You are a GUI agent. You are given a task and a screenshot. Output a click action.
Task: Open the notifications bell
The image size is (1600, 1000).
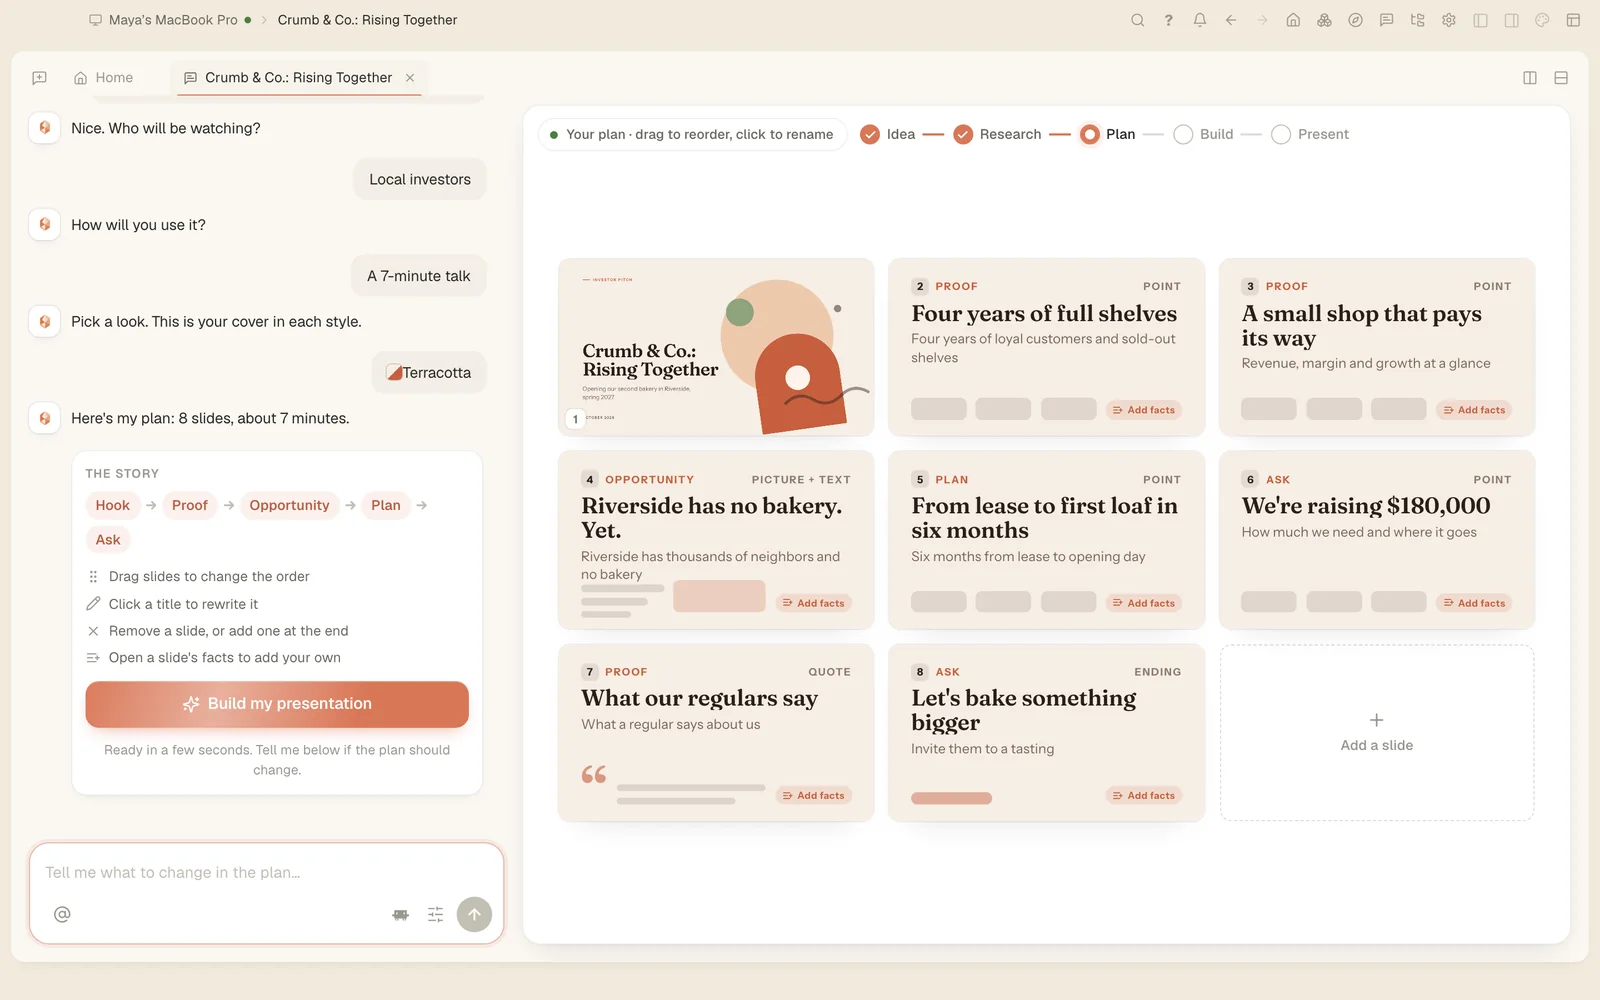click(x=1200, y=20)
